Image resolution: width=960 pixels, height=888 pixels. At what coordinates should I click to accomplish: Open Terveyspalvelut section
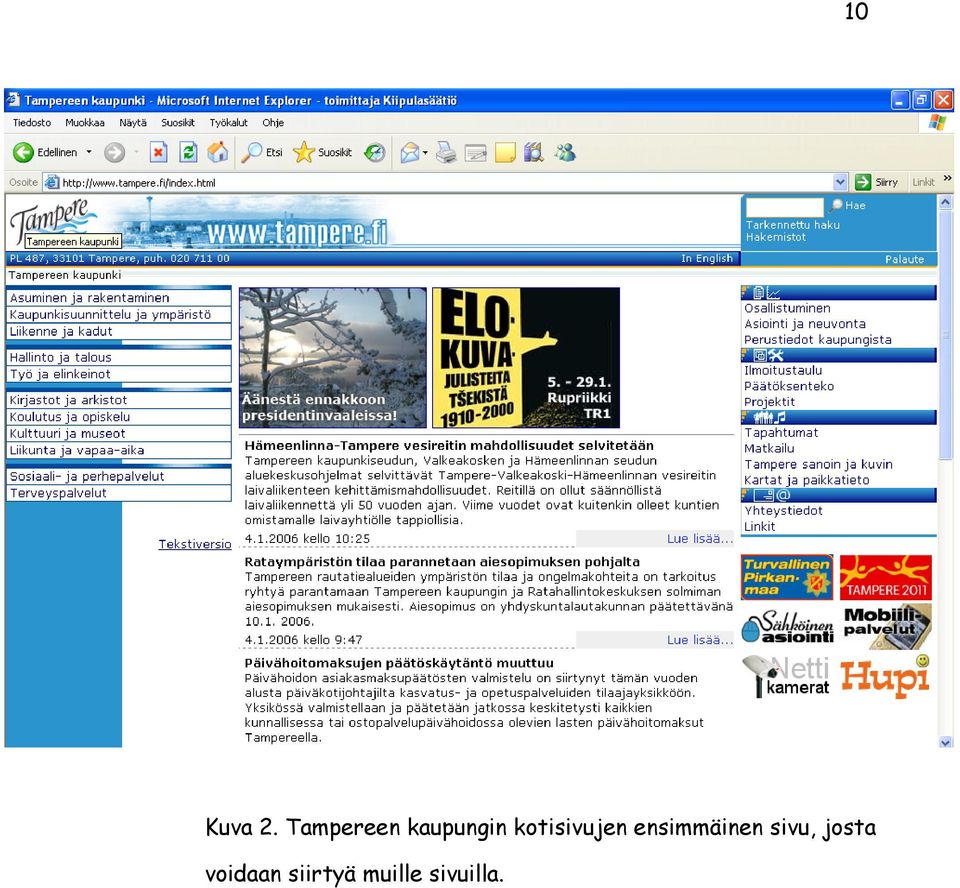pos(119,492)
